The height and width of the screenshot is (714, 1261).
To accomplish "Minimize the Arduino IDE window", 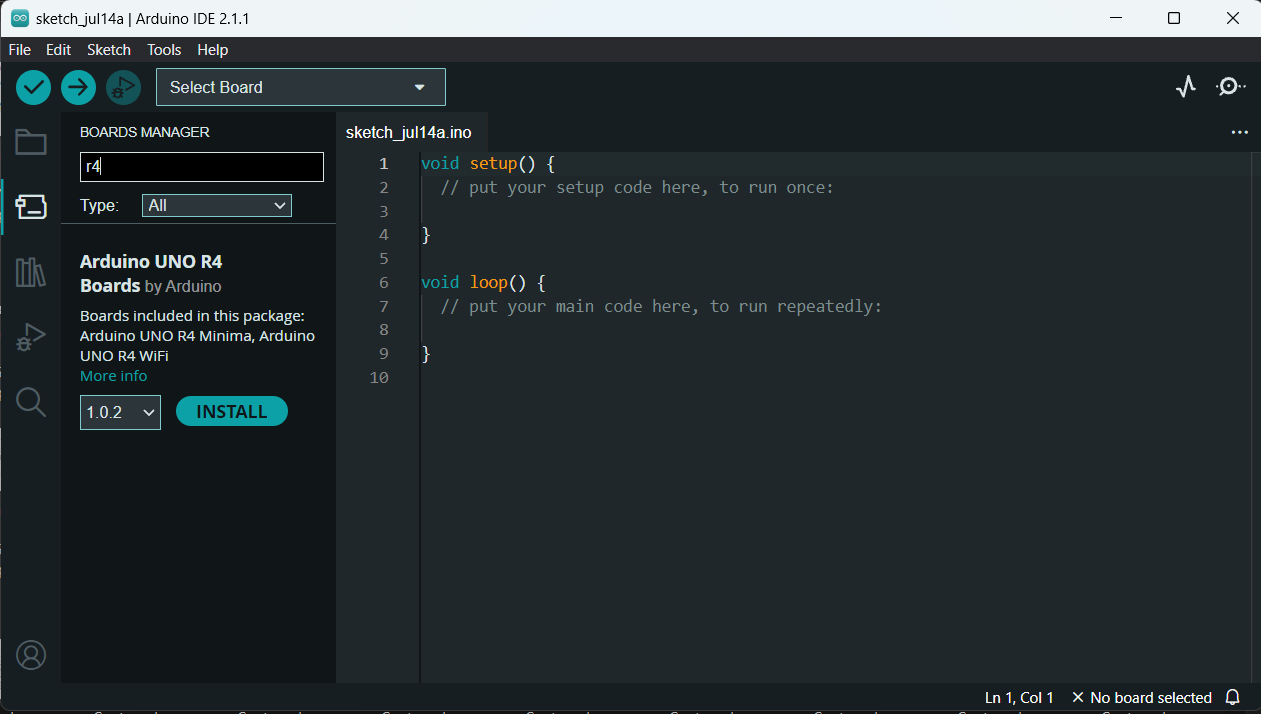I will click(x=1117, y=18).
